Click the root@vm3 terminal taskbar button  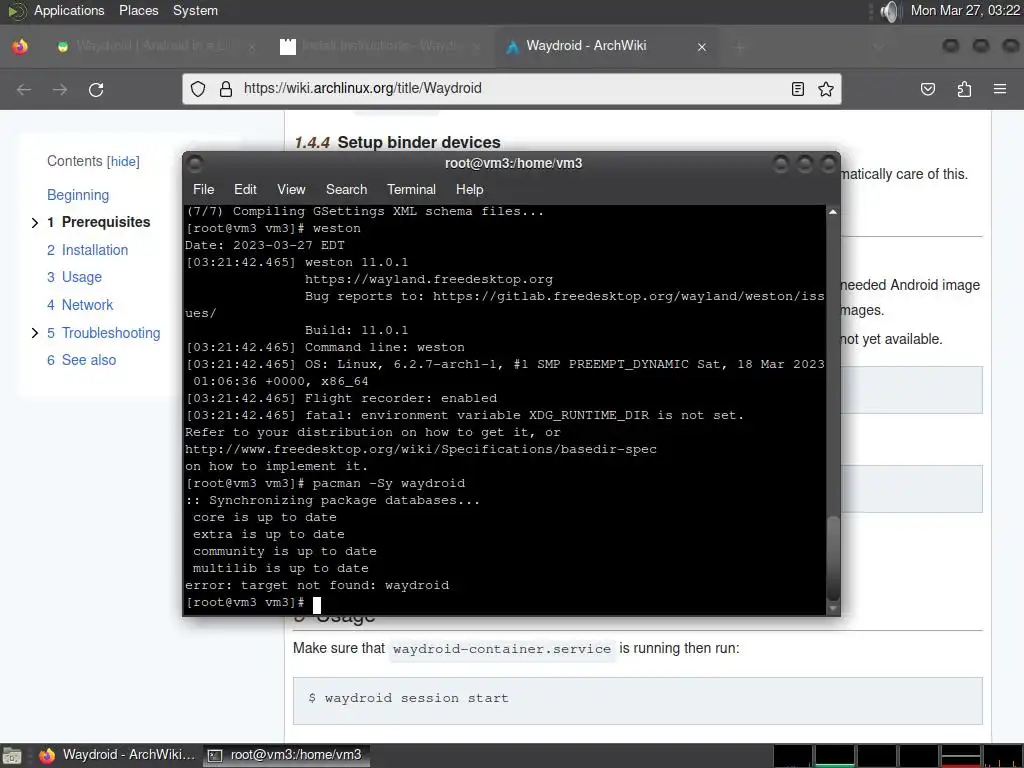pyautogui.click(x=286, y=755)
